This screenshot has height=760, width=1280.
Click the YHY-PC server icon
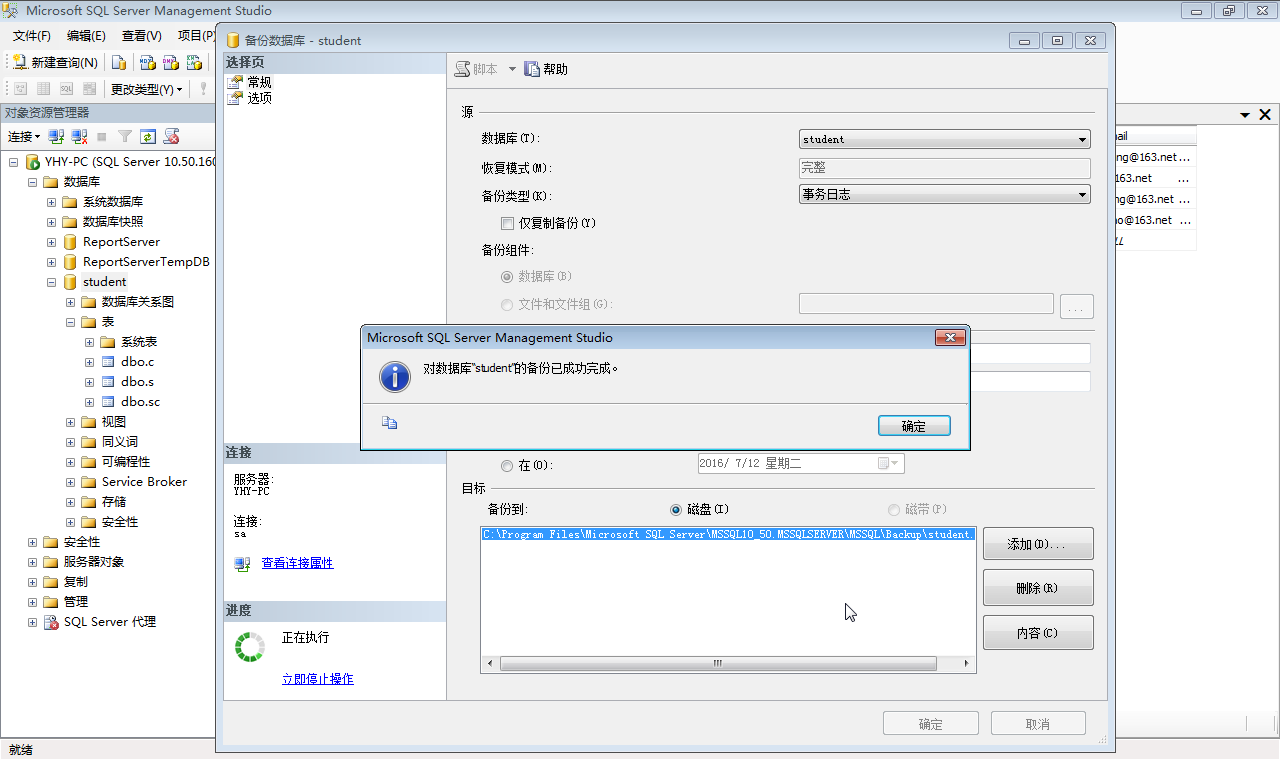(x=33, y=162)
